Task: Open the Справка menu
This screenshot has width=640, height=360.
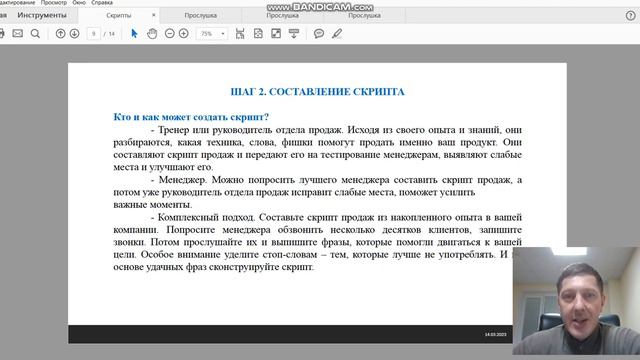Action: [102, 2]
